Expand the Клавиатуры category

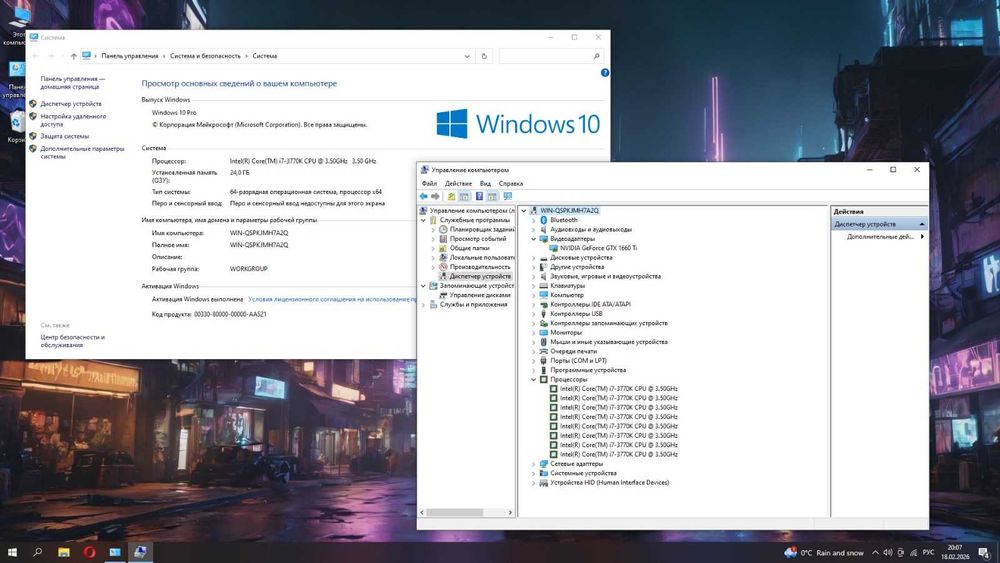tap(534, 286)
